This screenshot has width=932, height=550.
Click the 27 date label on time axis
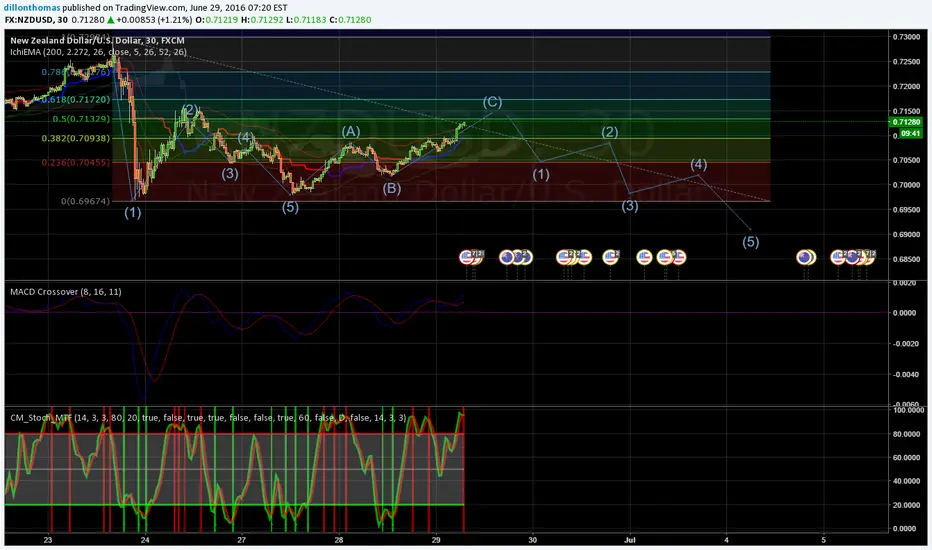coord(241,540)
